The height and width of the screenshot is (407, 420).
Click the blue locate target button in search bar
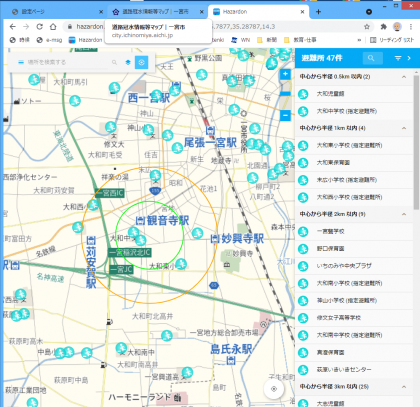[141, 62]
